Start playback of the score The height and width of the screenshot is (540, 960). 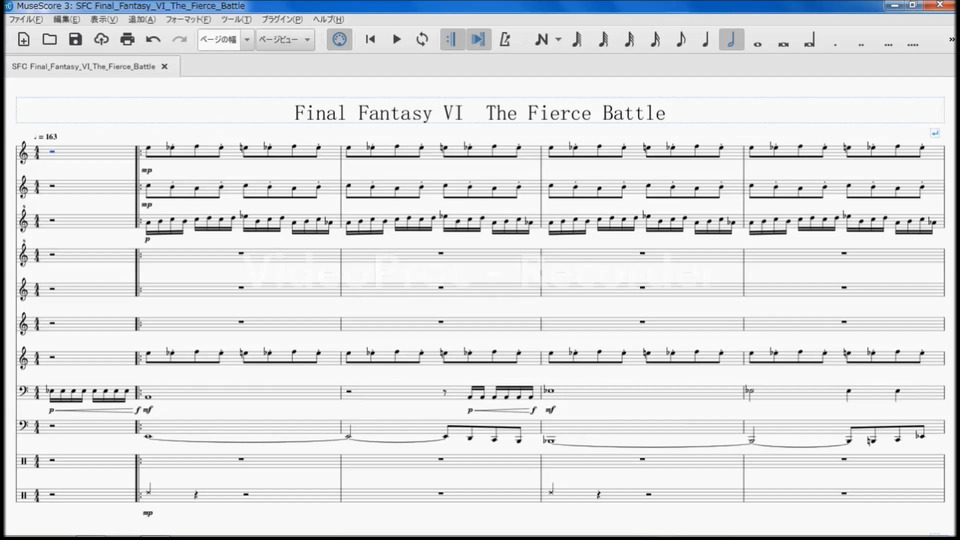[x=396, y=40]
